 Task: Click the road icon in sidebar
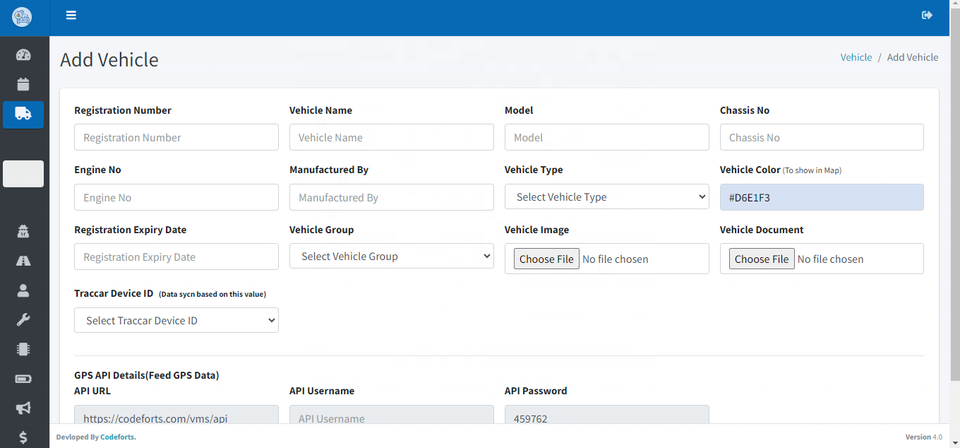pyautogui.click(x=23, y=261)
